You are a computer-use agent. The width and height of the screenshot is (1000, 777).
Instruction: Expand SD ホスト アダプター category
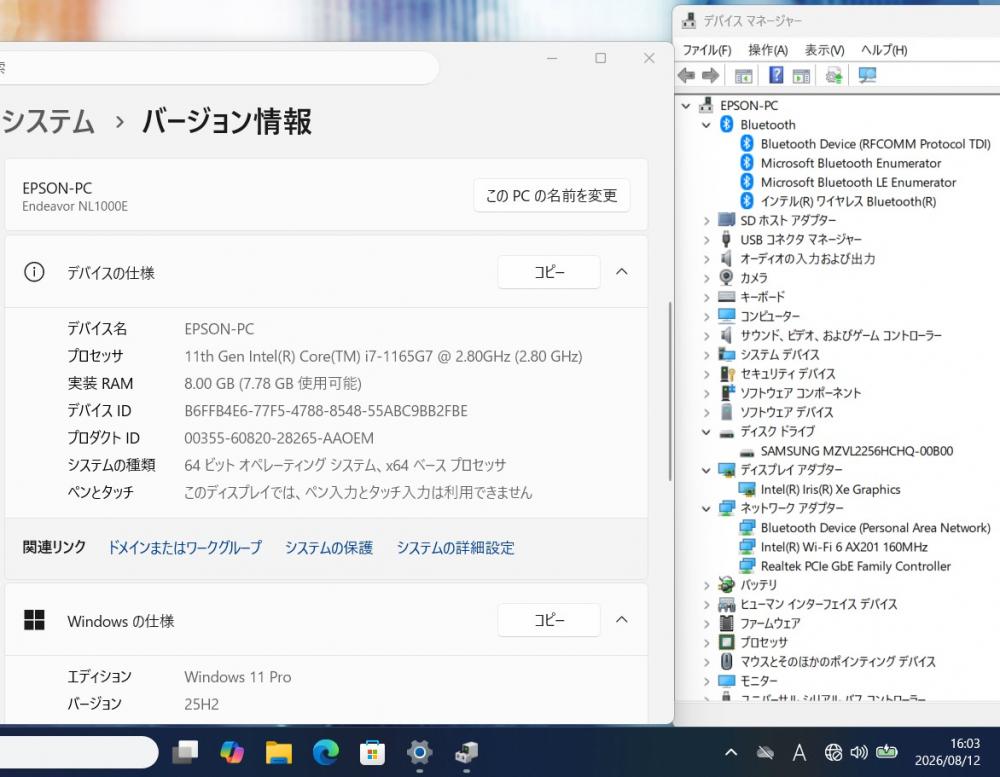[706, 221]
